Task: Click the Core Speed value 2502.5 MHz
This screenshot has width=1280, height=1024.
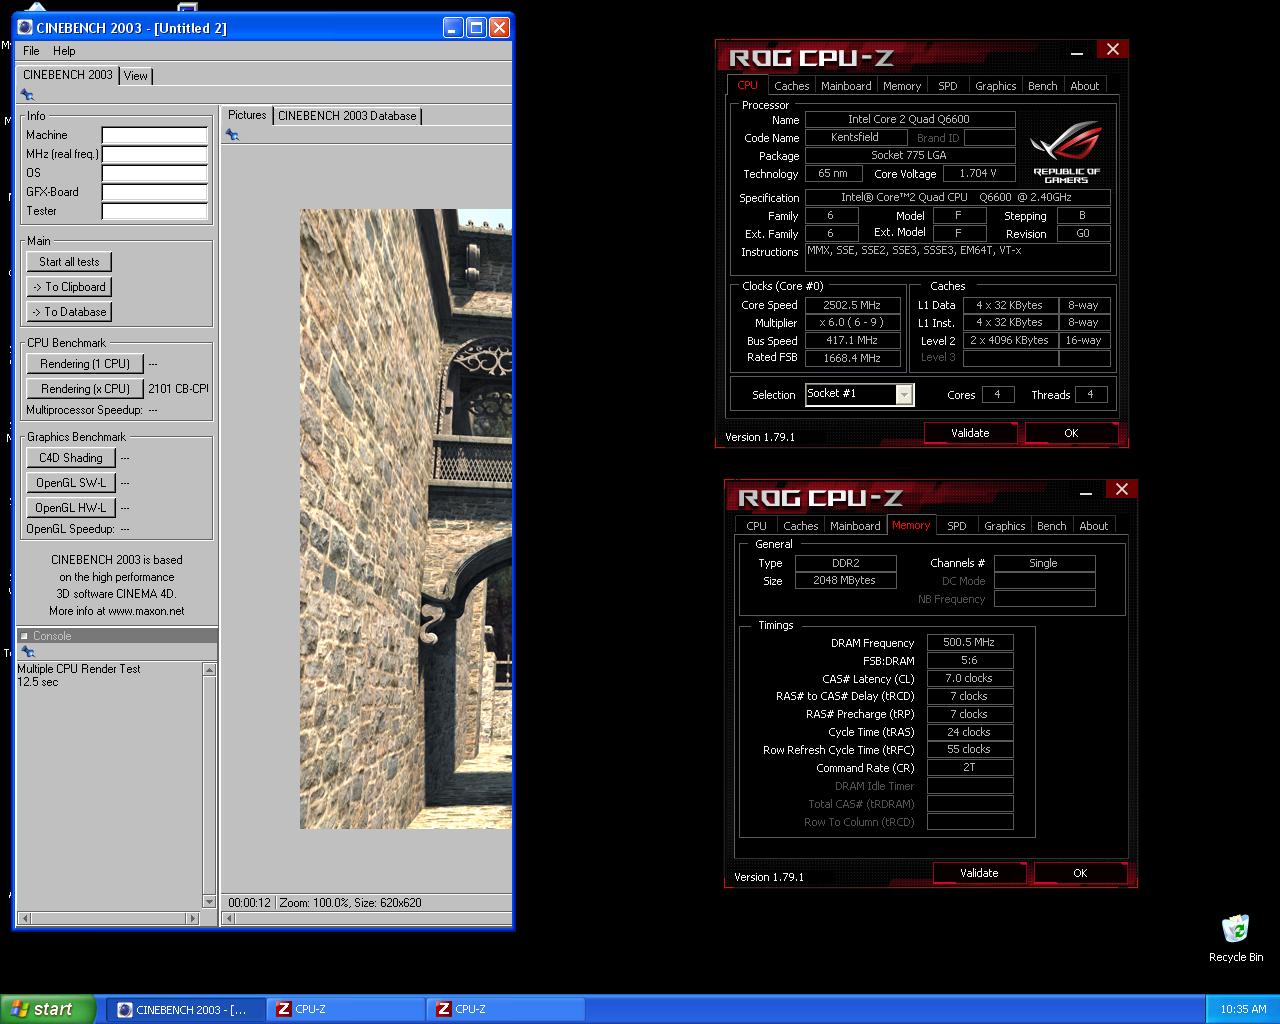Action: [852, 305]
